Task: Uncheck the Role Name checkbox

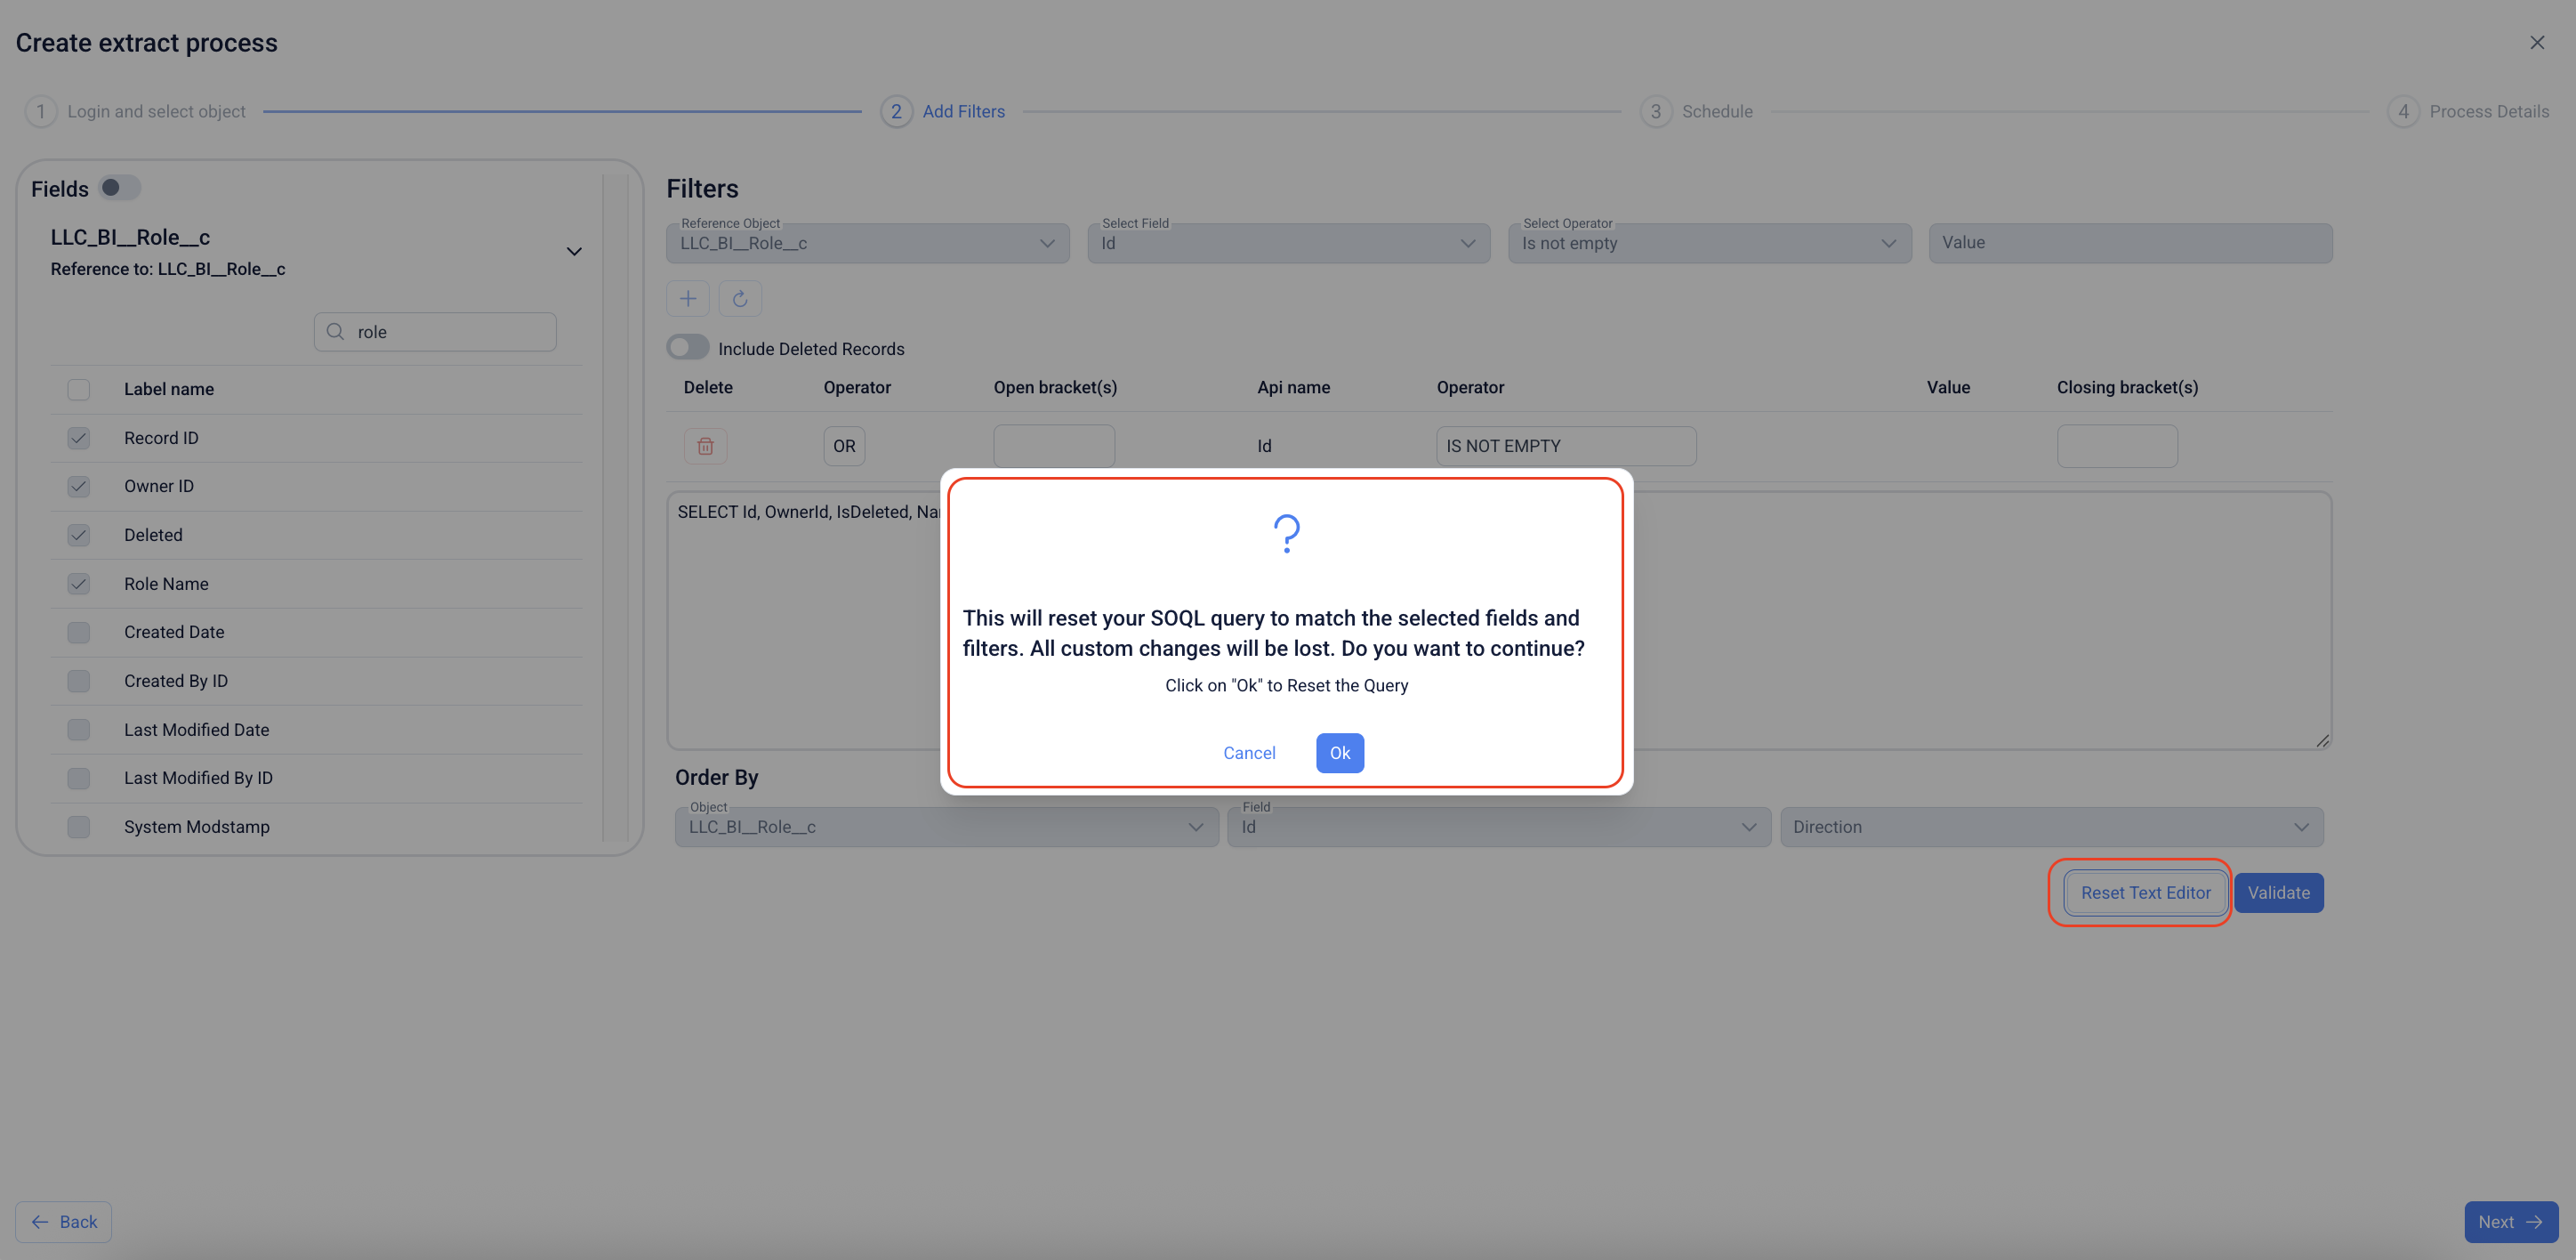Action: pos(78,584)
